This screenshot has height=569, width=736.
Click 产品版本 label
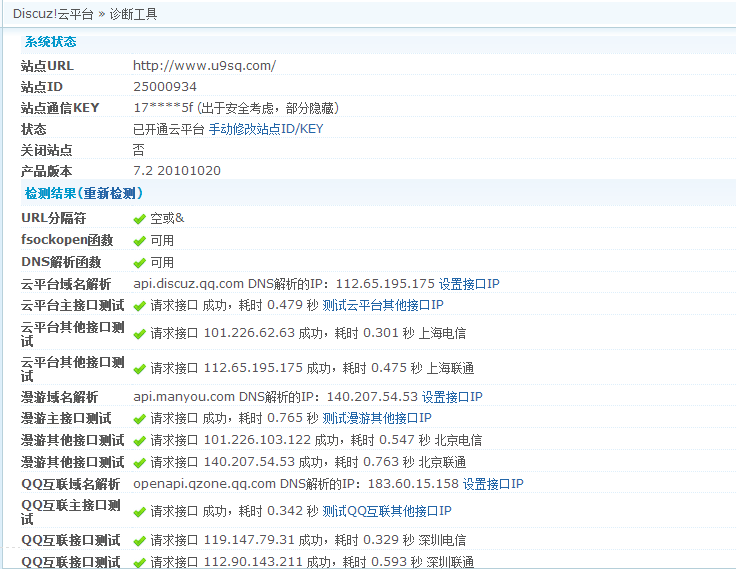point(46,171)
